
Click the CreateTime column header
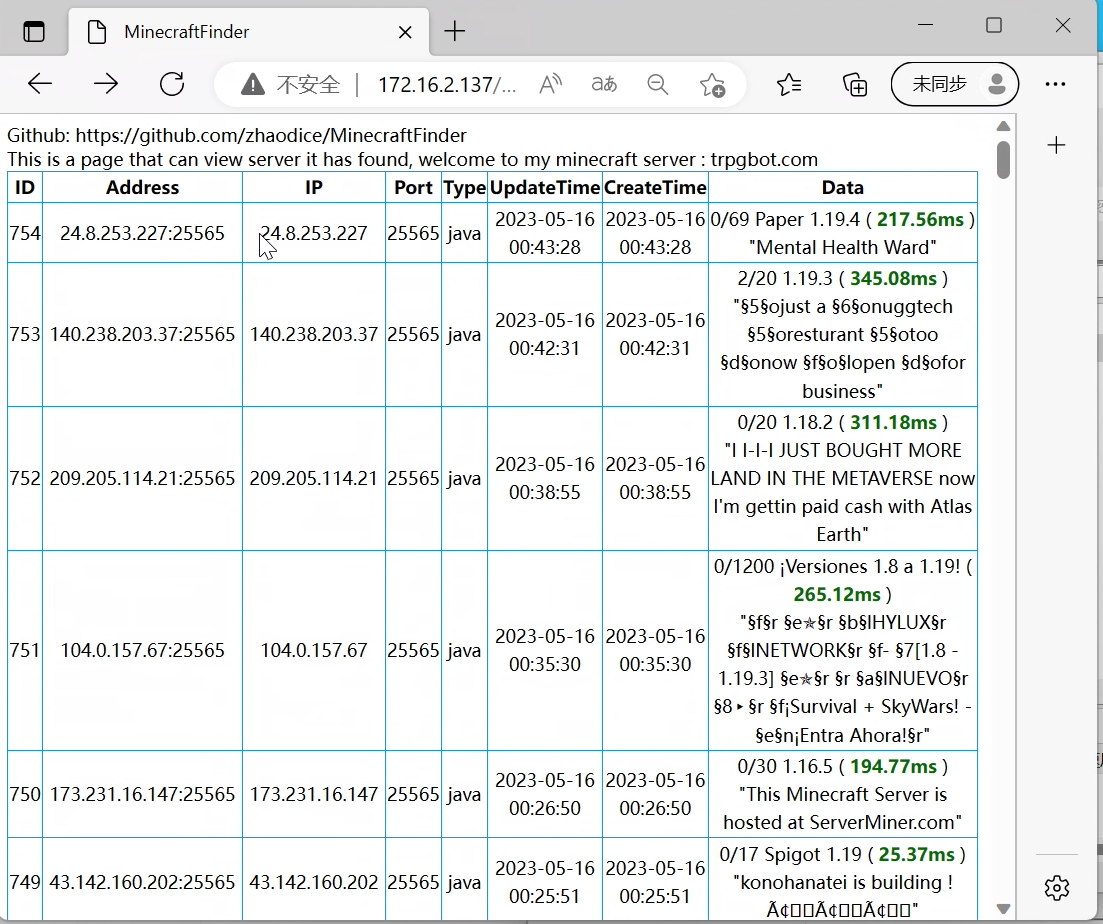point(655,188)
